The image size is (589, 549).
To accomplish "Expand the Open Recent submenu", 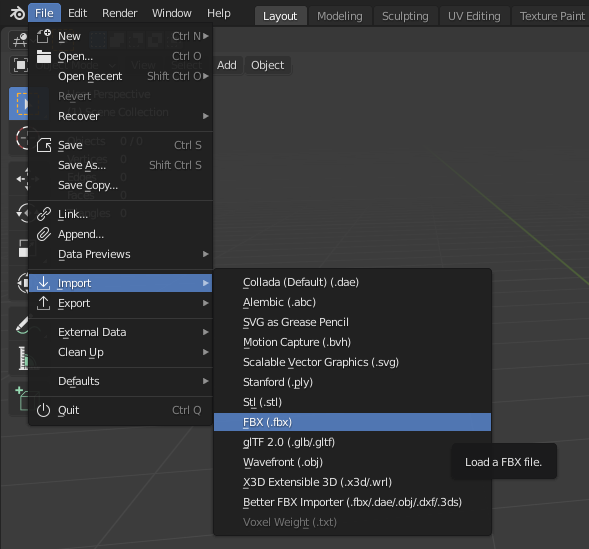I will 121,76.
